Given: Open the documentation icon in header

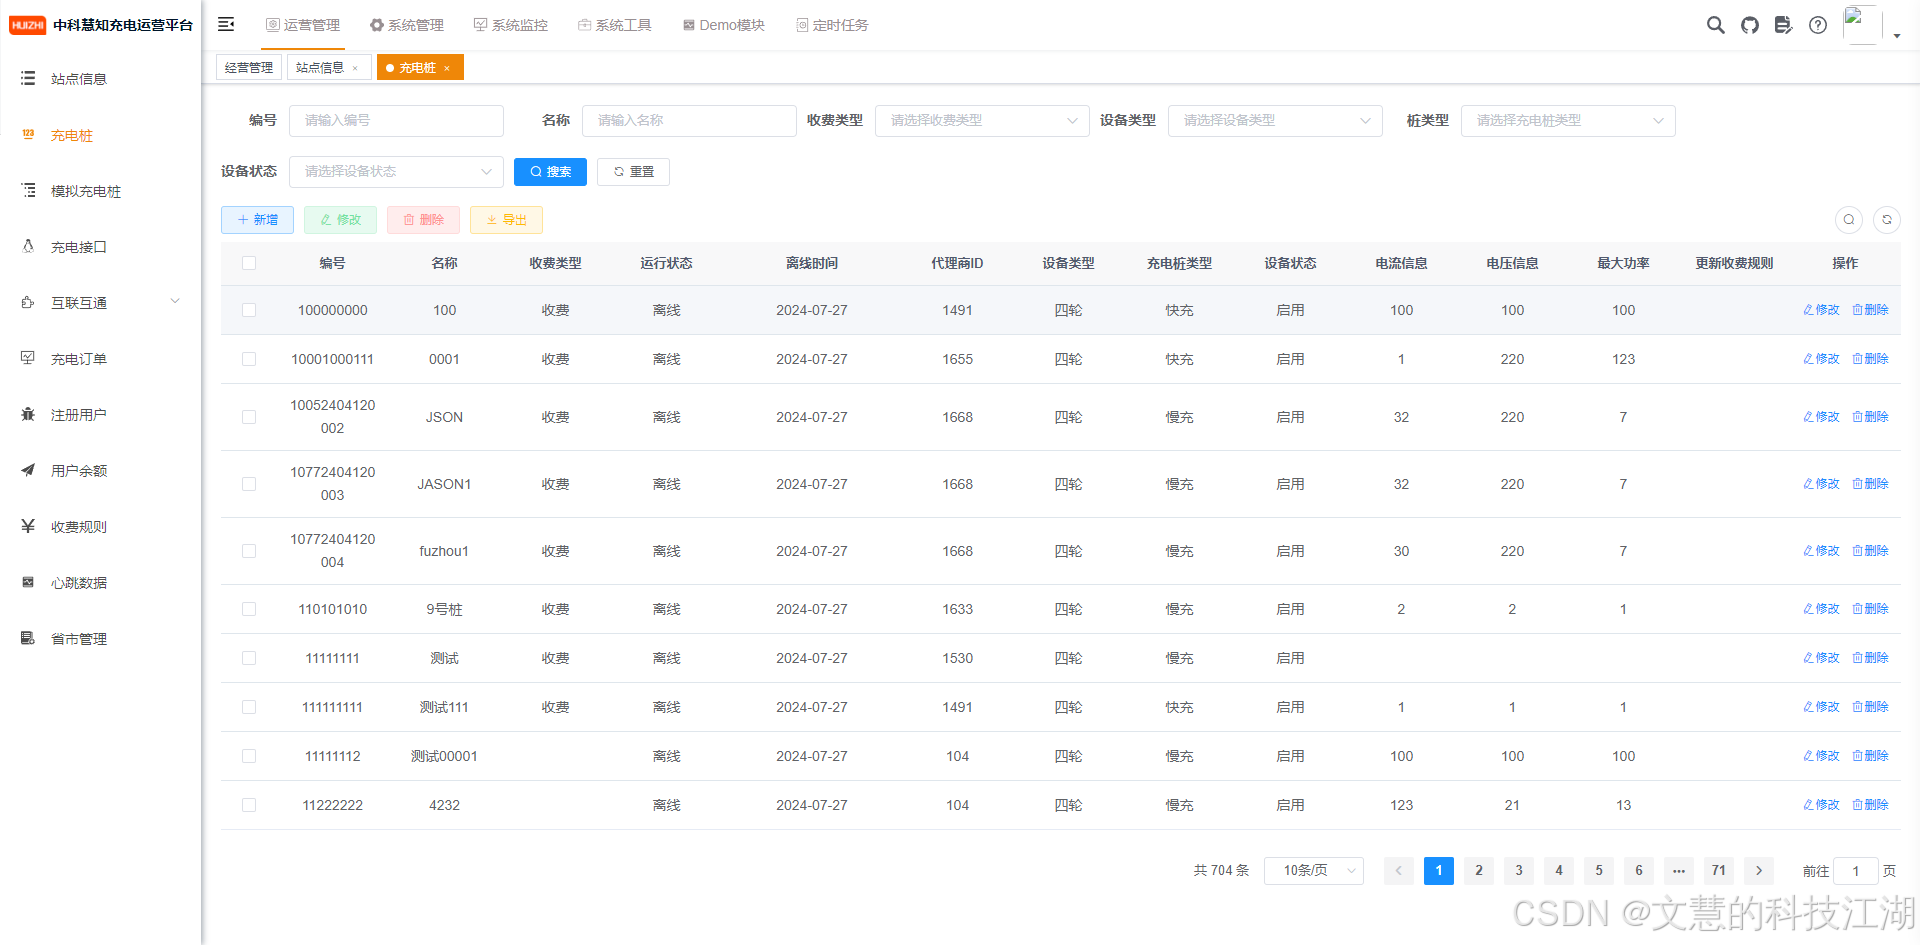Looking at the screenshot, I should click(1783, 25).
